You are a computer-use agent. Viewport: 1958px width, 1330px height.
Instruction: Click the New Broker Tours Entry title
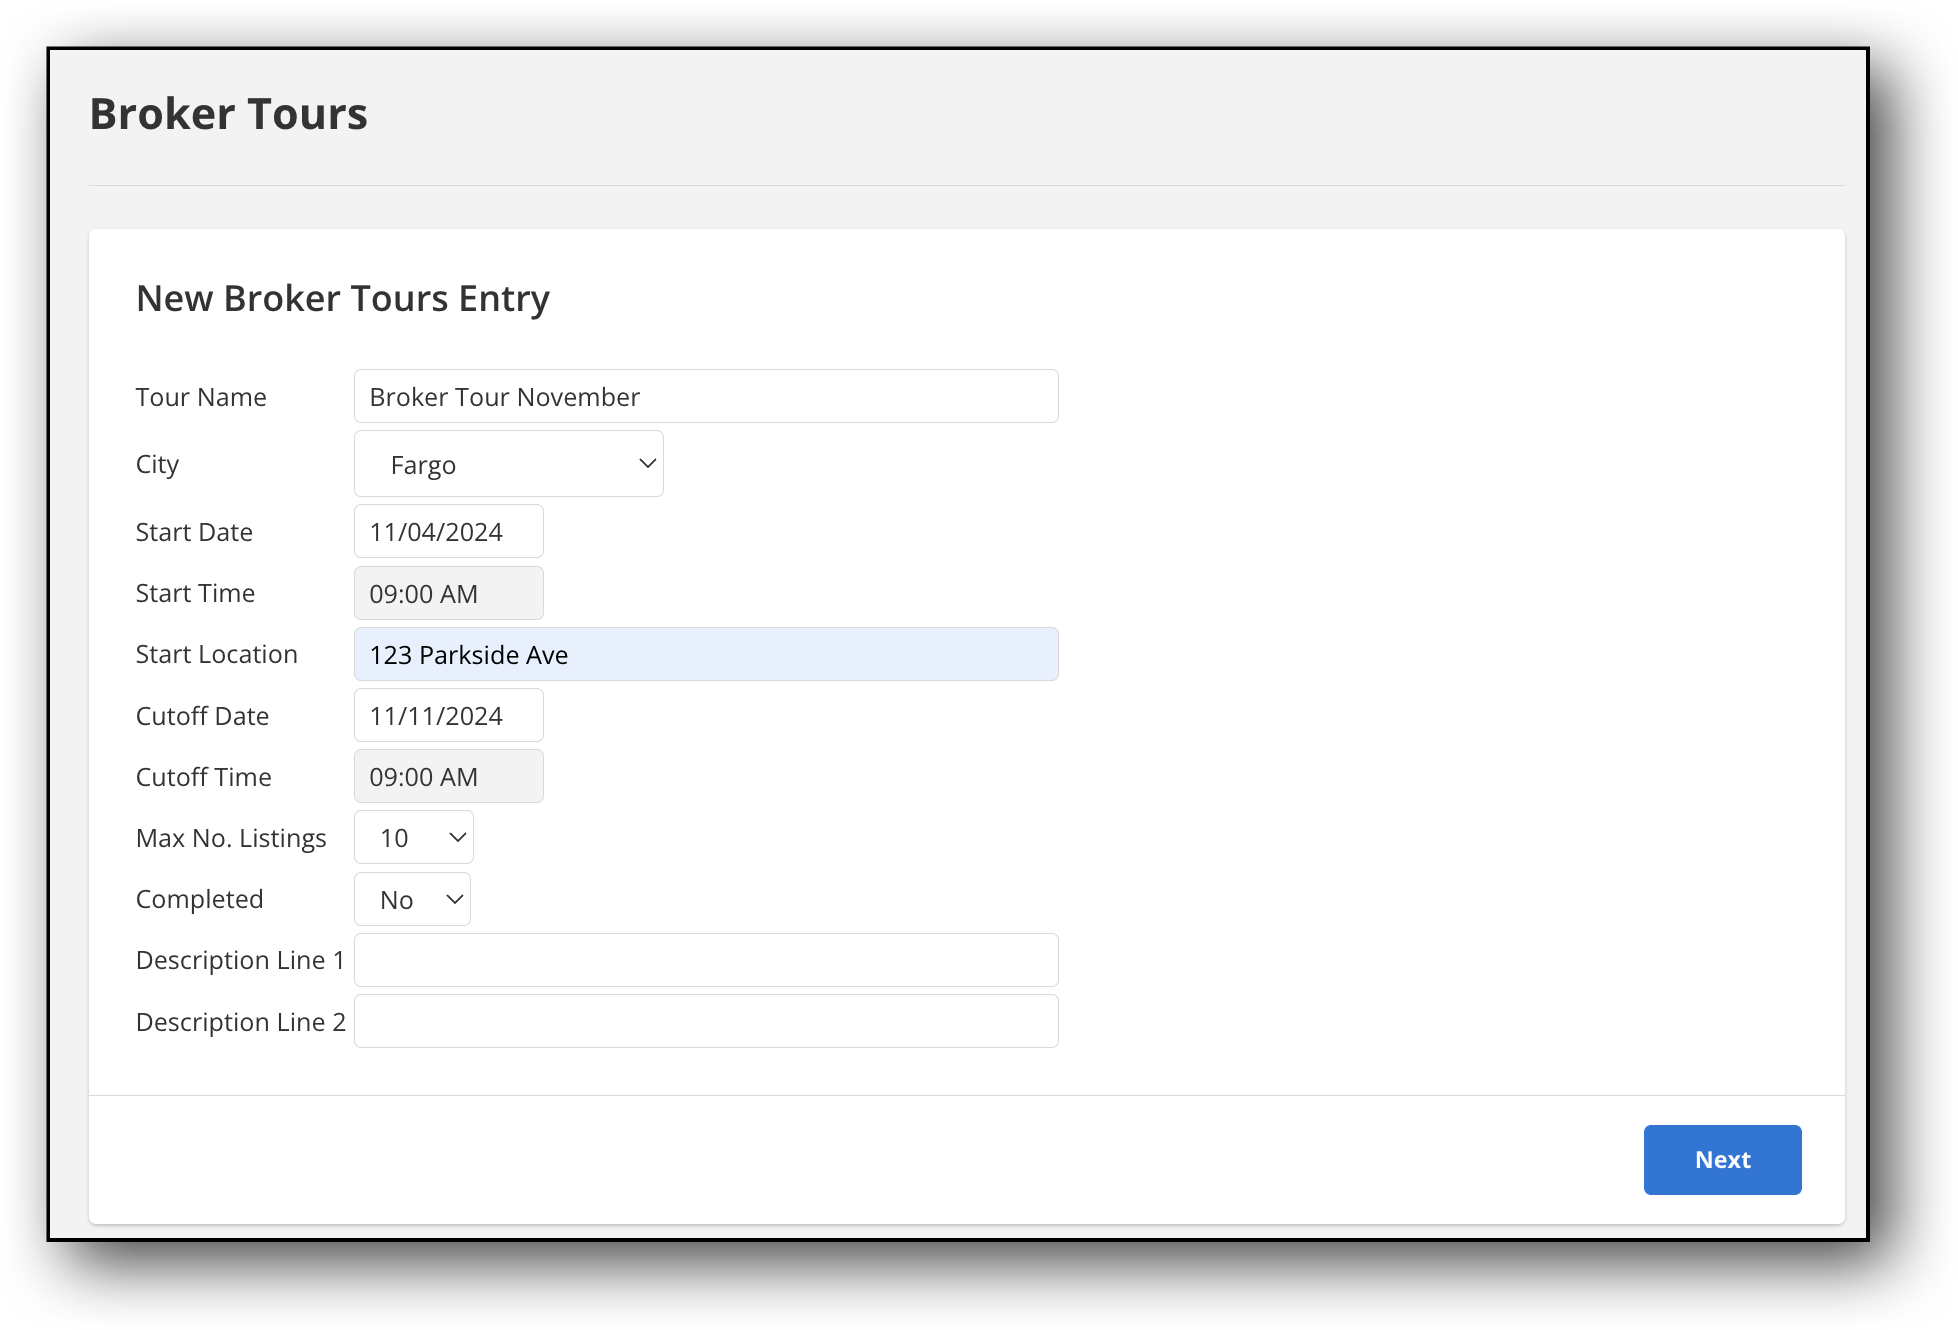[341, 298]
